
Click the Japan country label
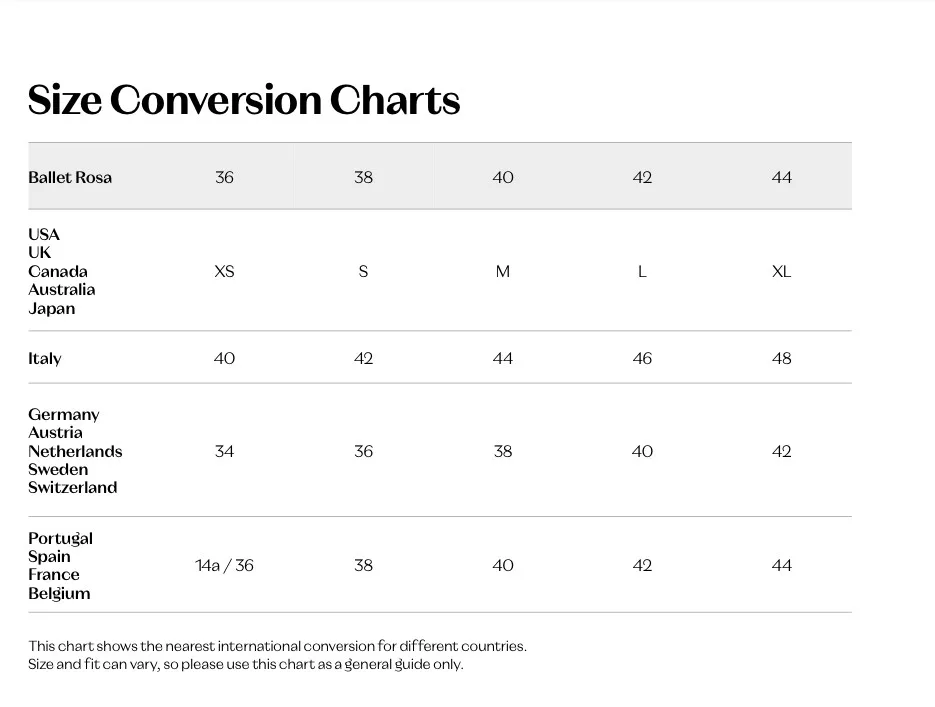52,308
